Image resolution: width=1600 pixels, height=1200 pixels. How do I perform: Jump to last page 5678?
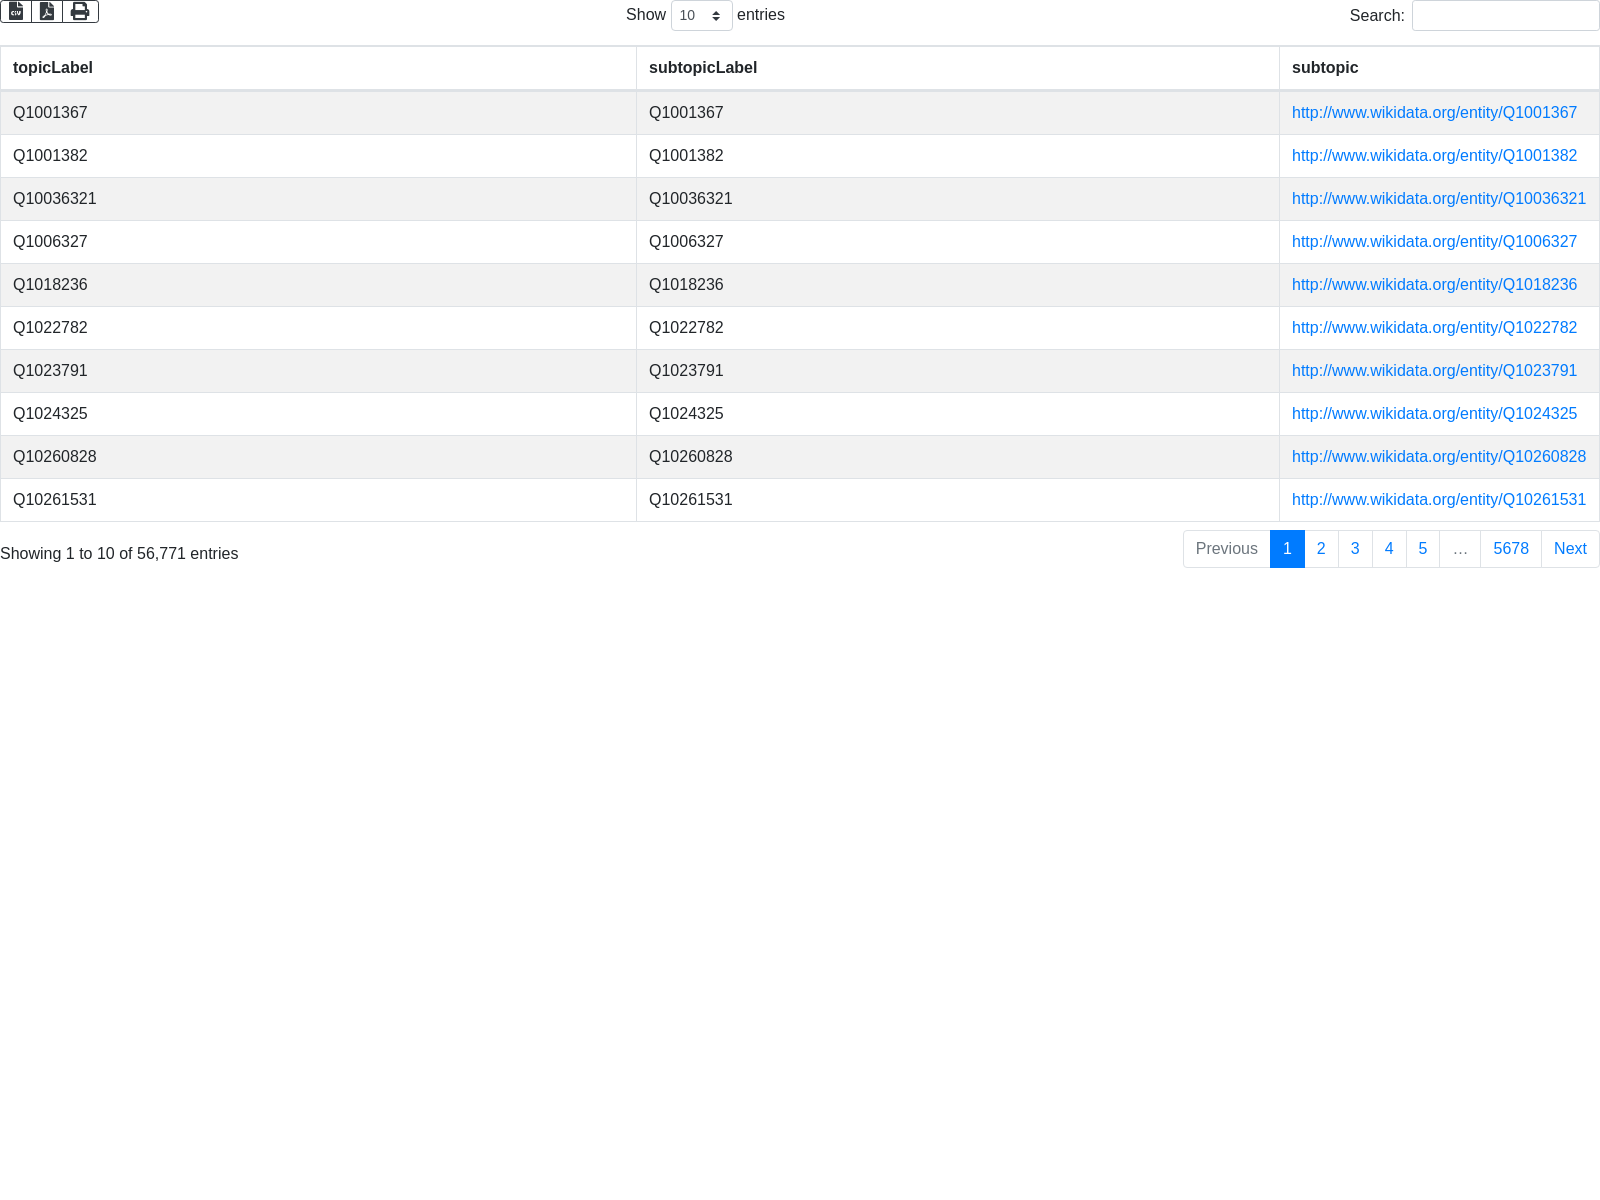[1510, 549]
